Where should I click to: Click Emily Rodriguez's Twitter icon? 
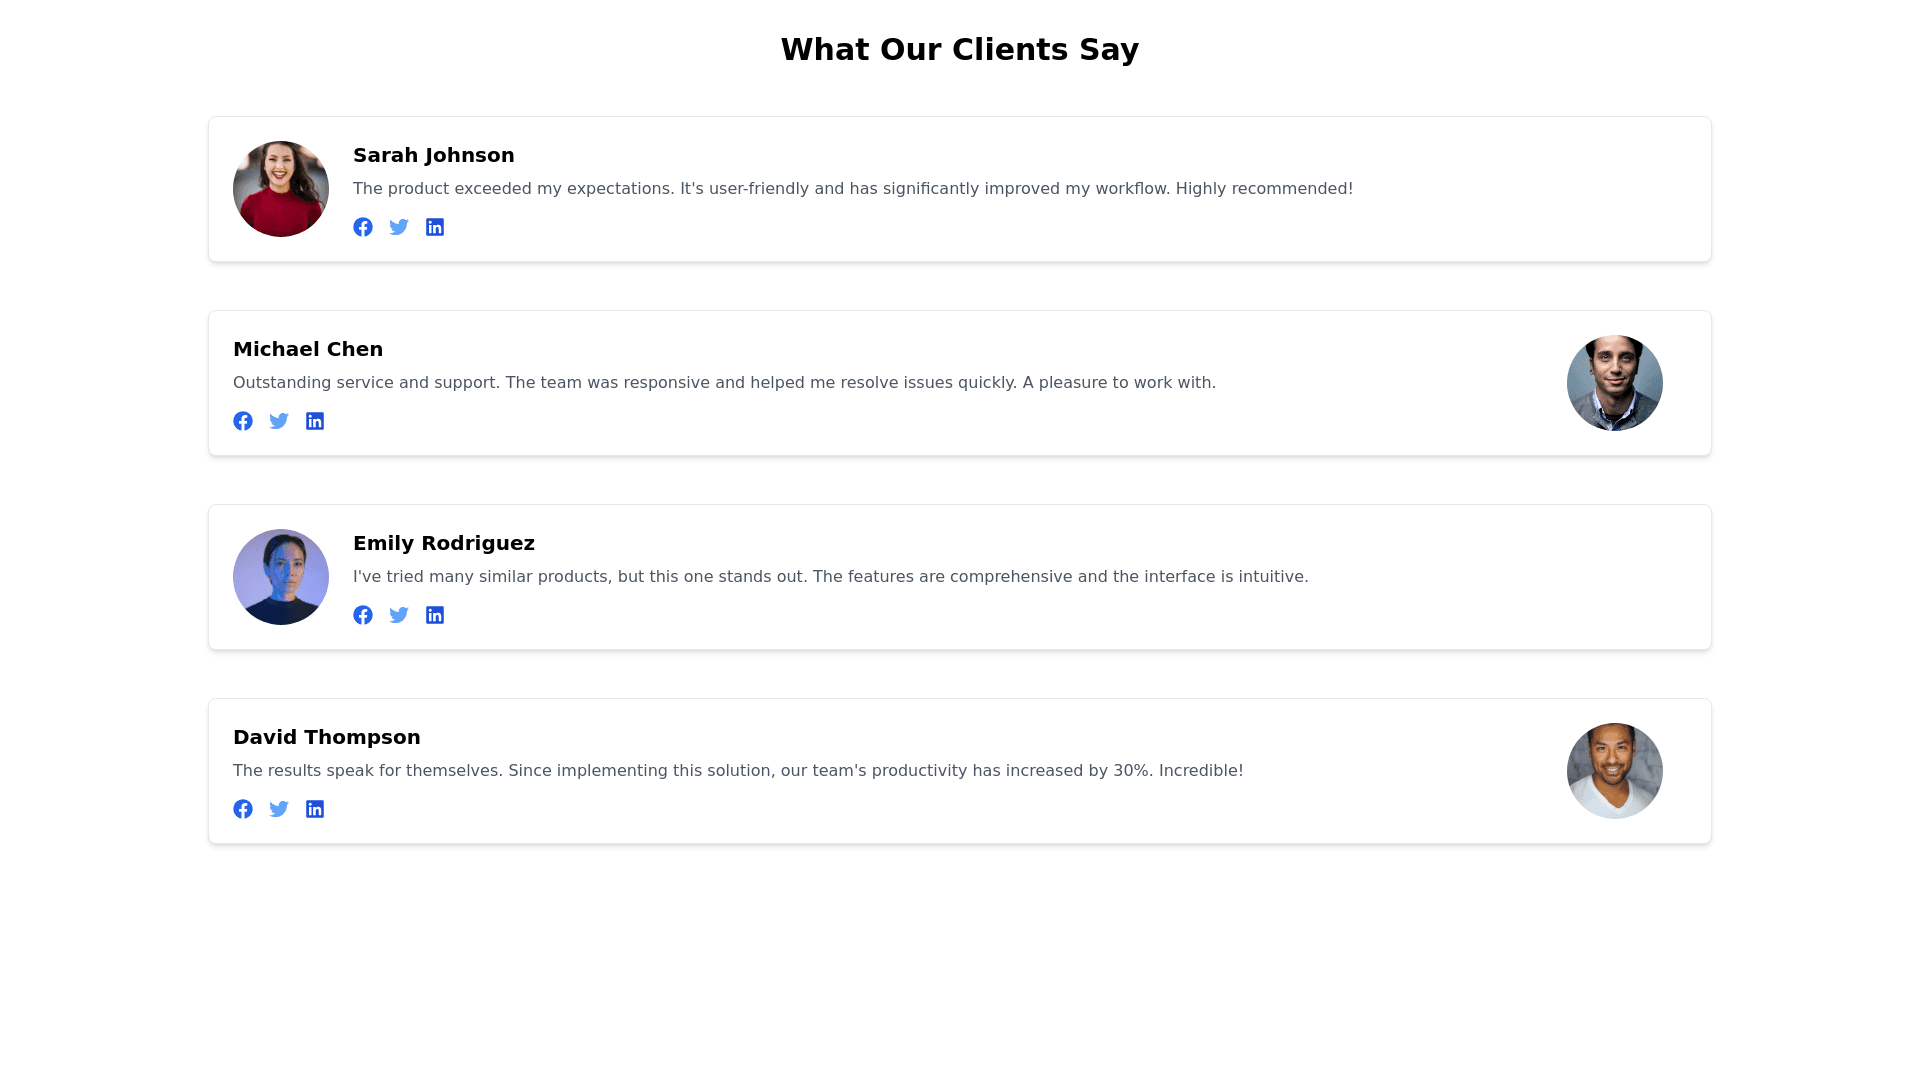point(399,615)
